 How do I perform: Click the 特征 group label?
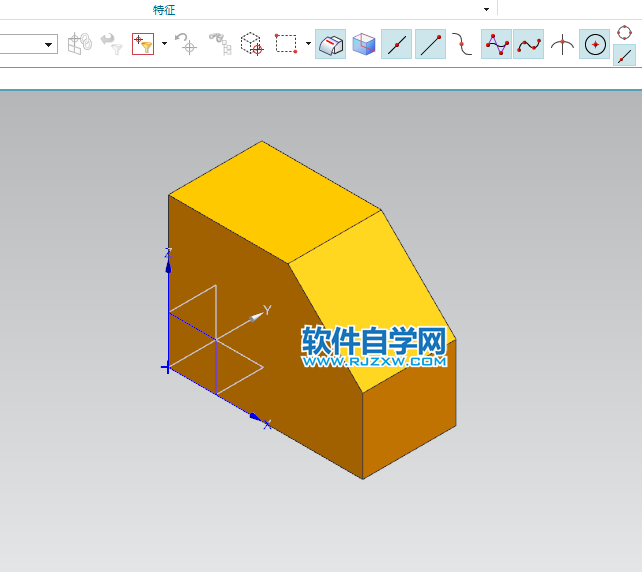coord(164,9)
